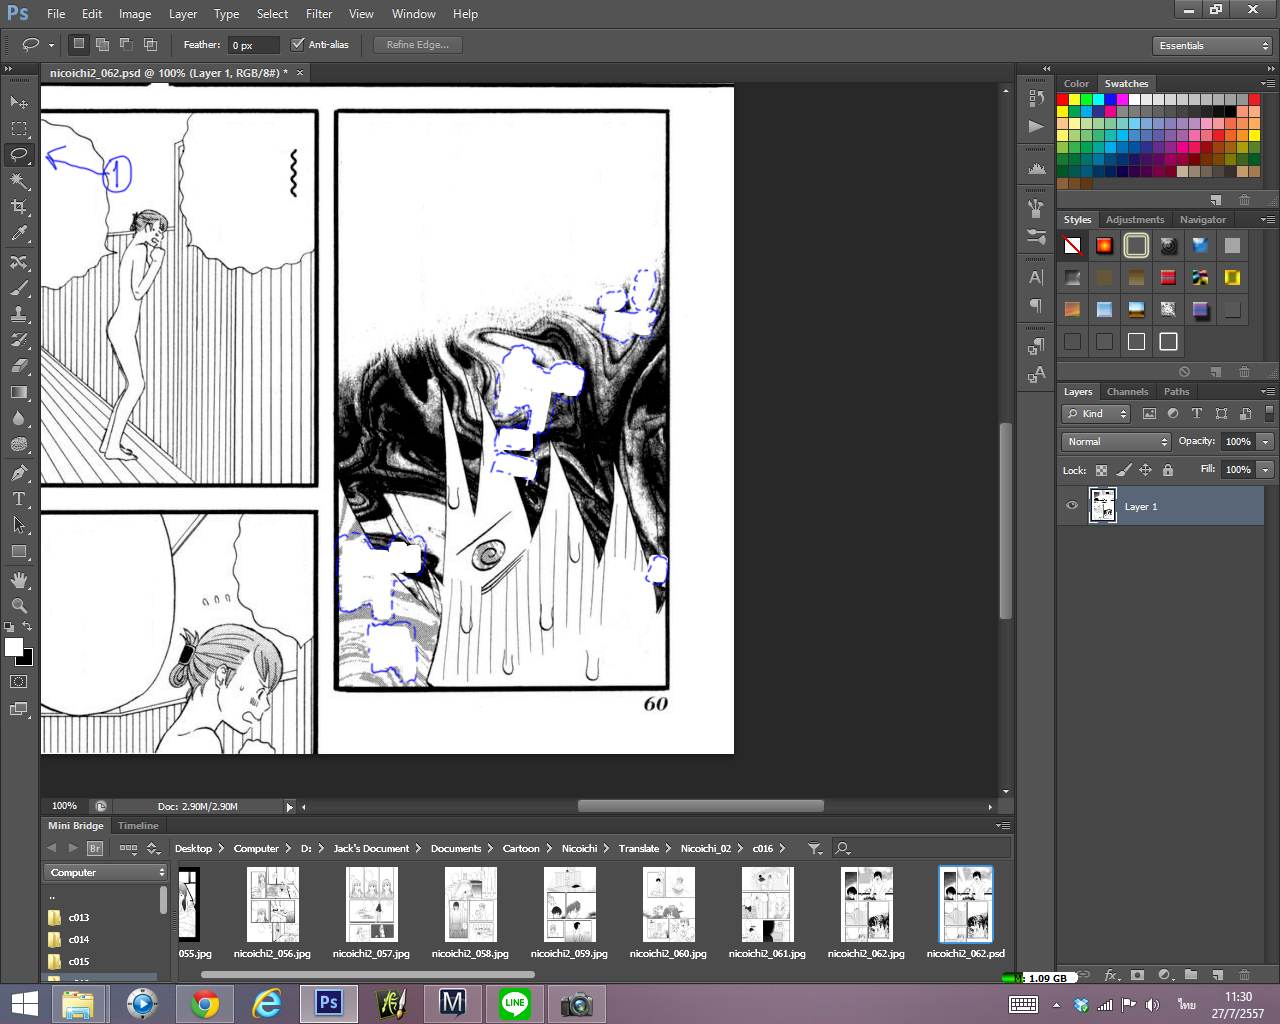Switch to the Channels tab

(1127, 392)
